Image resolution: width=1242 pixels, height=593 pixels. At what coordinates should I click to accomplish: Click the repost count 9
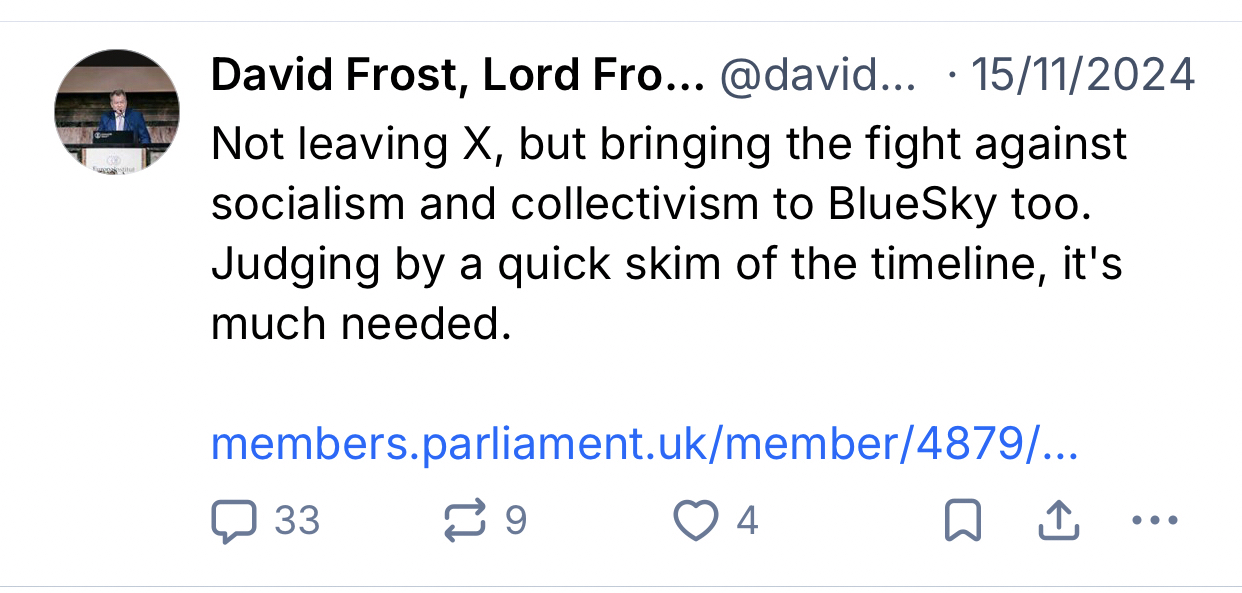click(516, 521)
